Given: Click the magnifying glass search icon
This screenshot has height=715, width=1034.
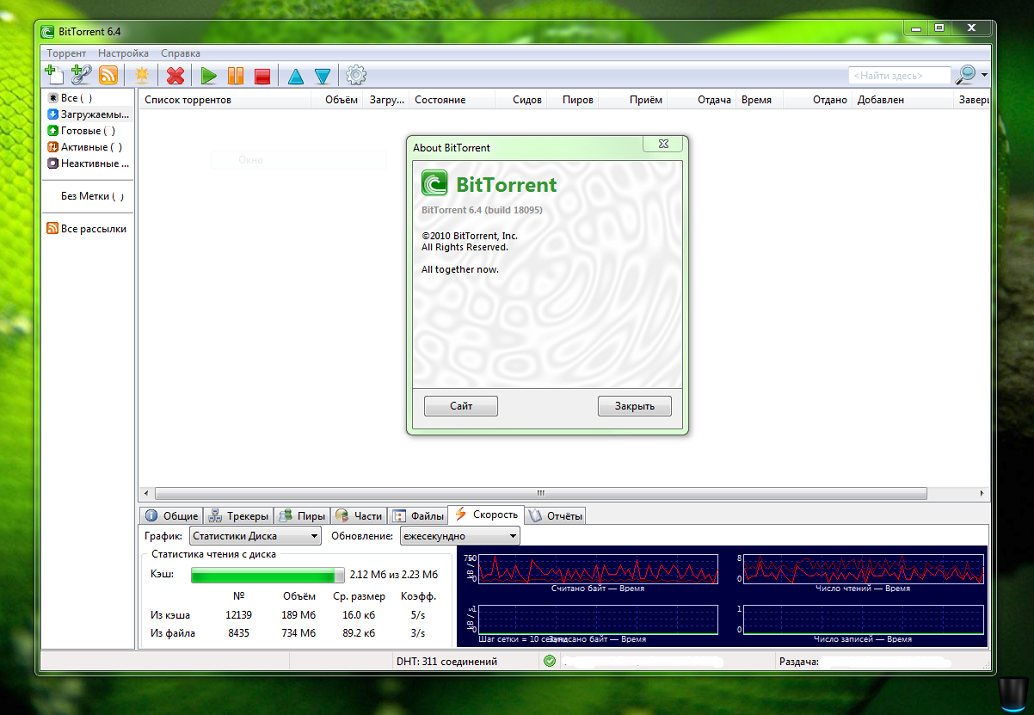Looking at the screenshot, I should pos(965,75).
